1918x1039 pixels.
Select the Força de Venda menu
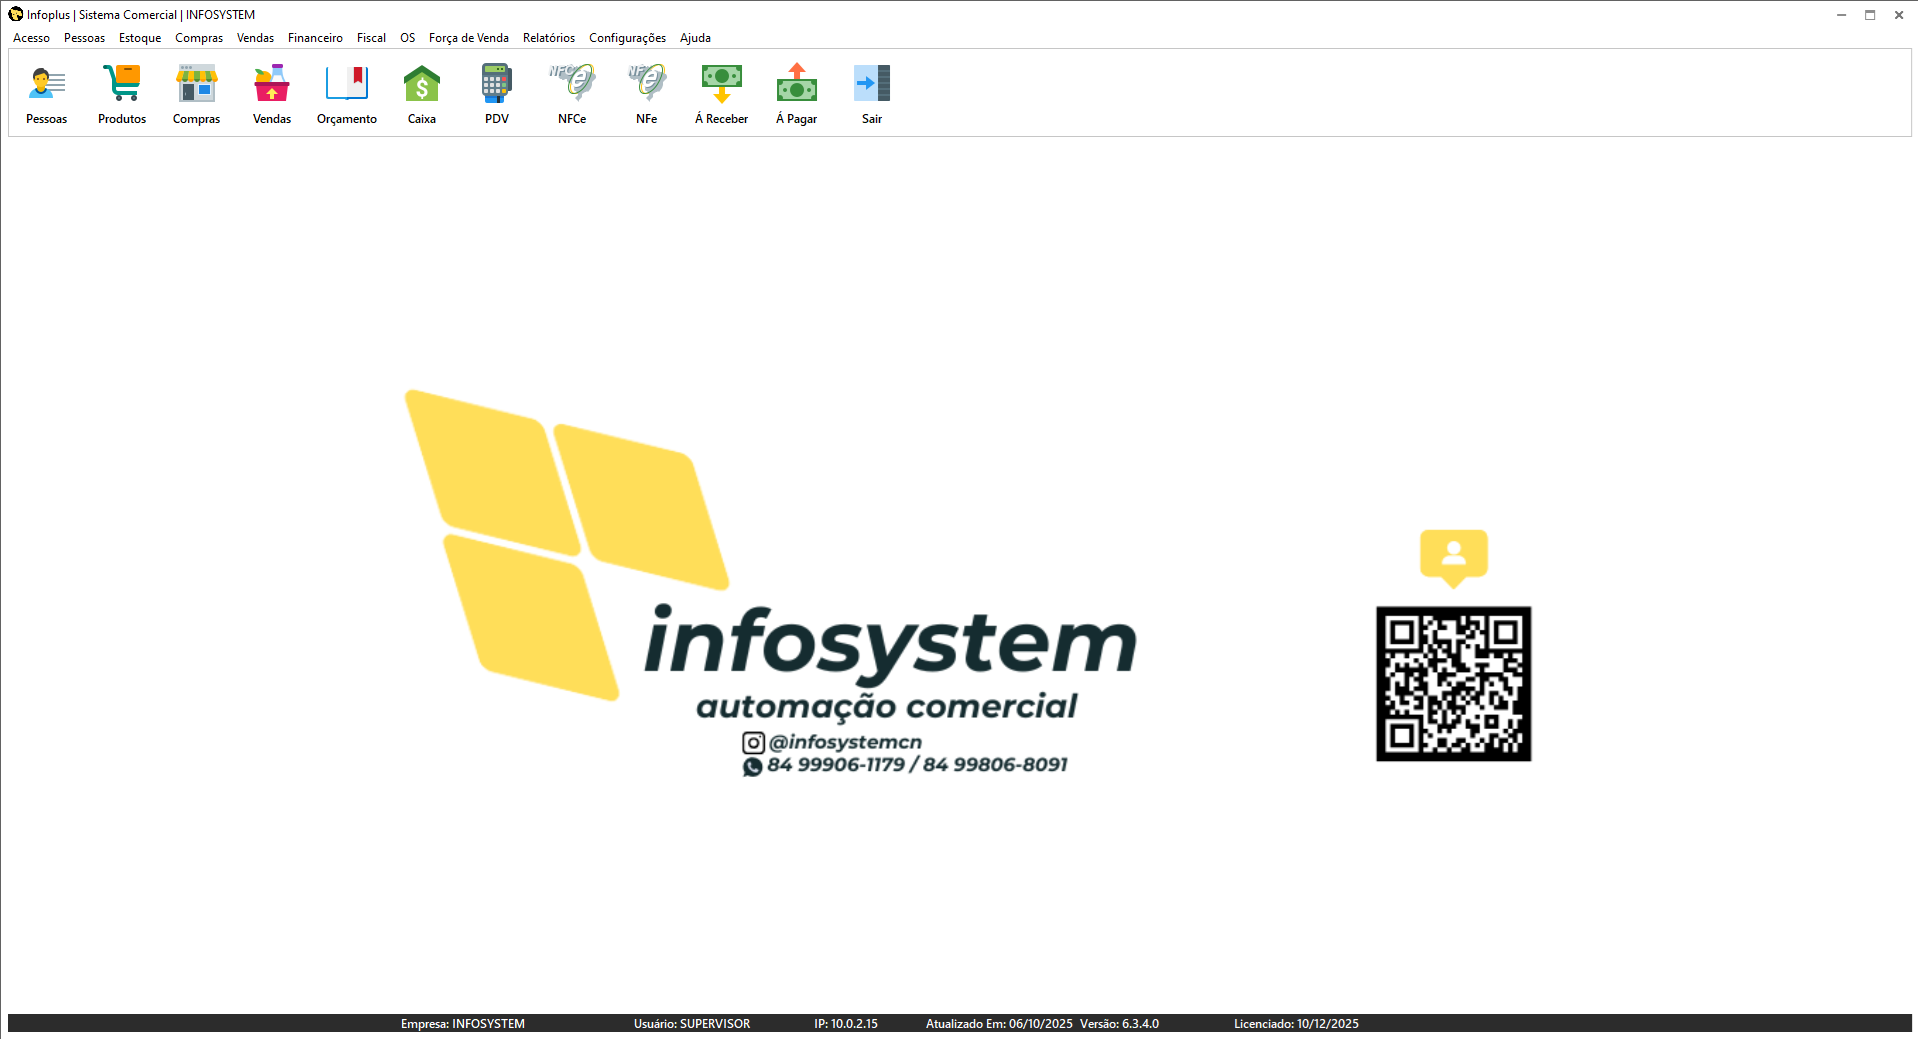point(468,38)
